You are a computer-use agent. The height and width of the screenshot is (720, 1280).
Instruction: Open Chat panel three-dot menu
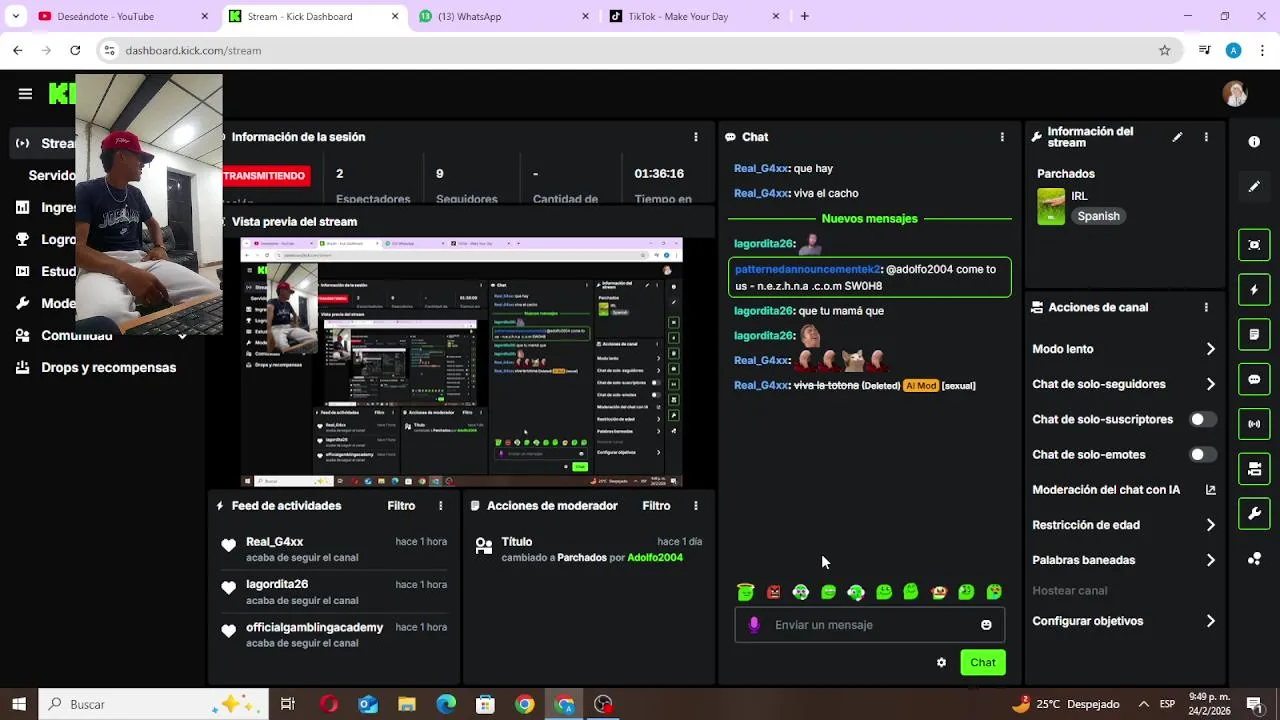click(x=1002, y=137)
